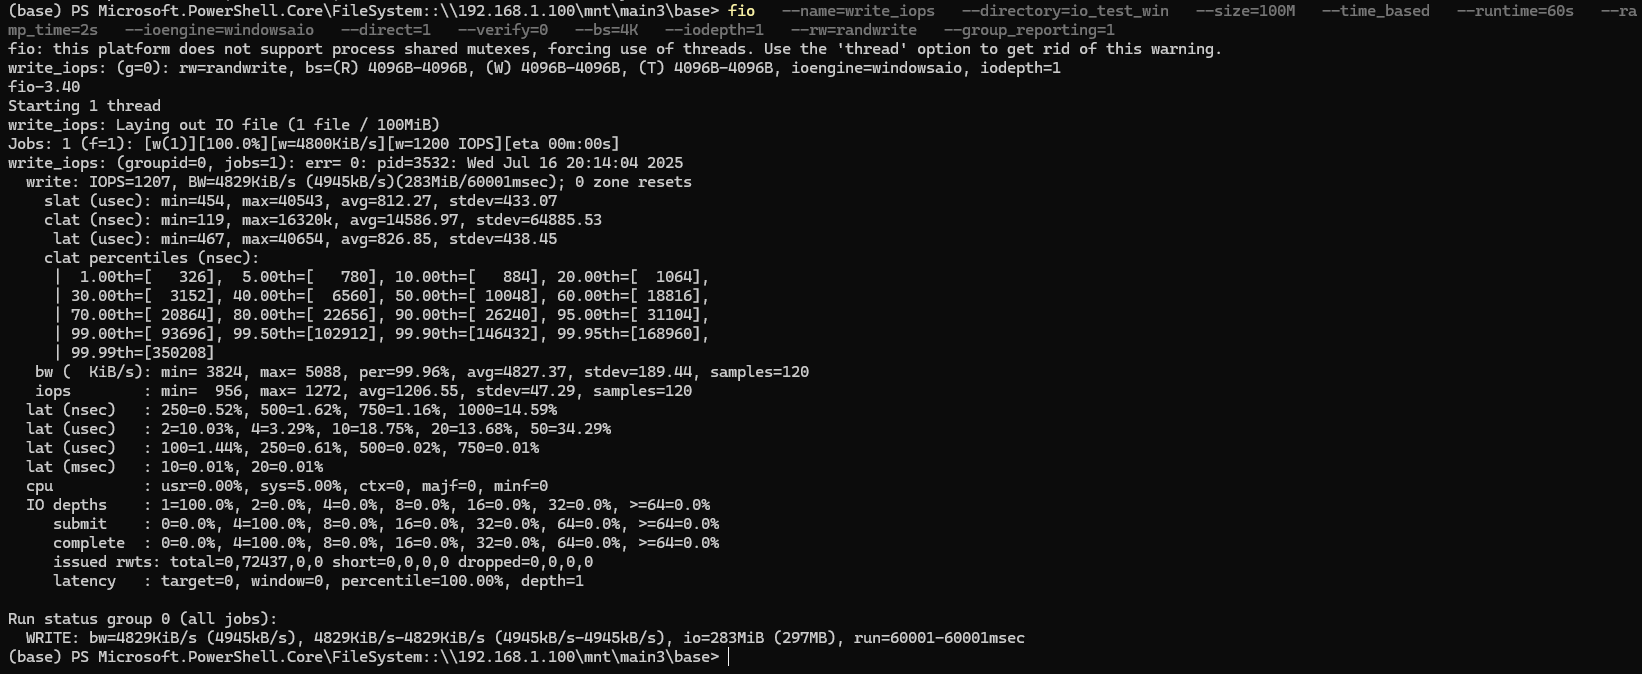Viewport: 1642px width, 674px height.
Task: Click the --rw=randwrite argument
Action: 853,30
